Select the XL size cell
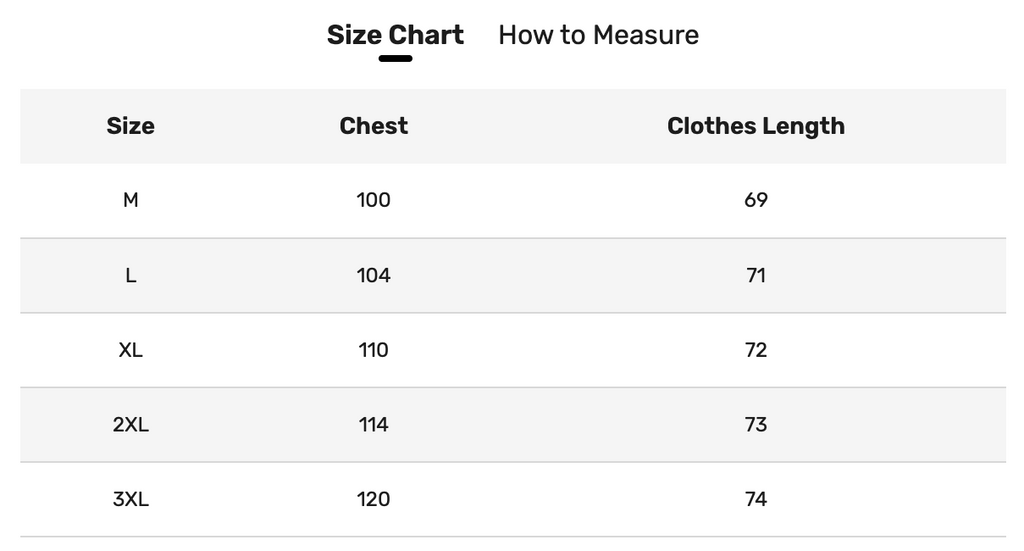This screenshot has width=1024, height=551. pyautogui.click(x=131, y=350)
